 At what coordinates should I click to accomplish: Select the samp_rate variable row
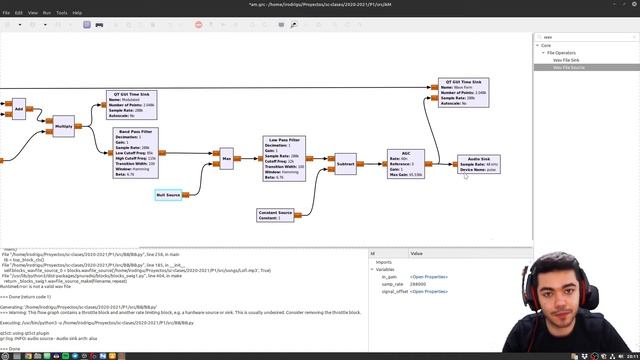pos(451,284)
